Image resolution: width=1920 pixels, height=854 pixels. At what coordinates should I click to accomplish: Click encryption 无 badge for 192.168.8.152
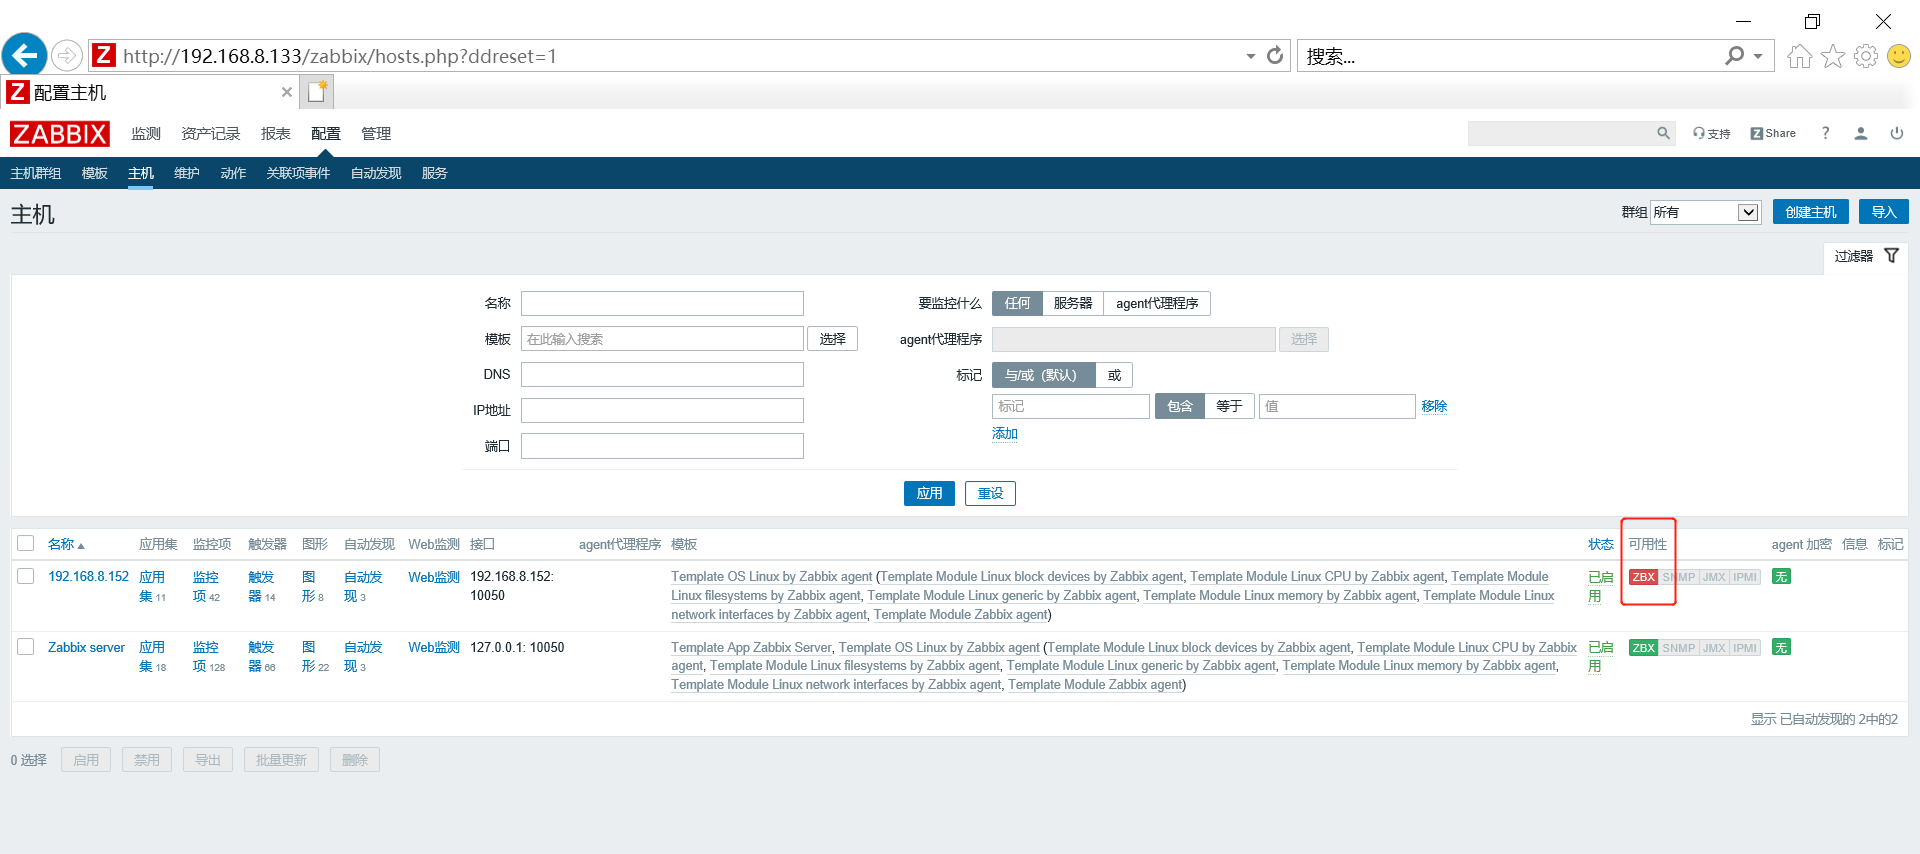[x=1781, y=577]
